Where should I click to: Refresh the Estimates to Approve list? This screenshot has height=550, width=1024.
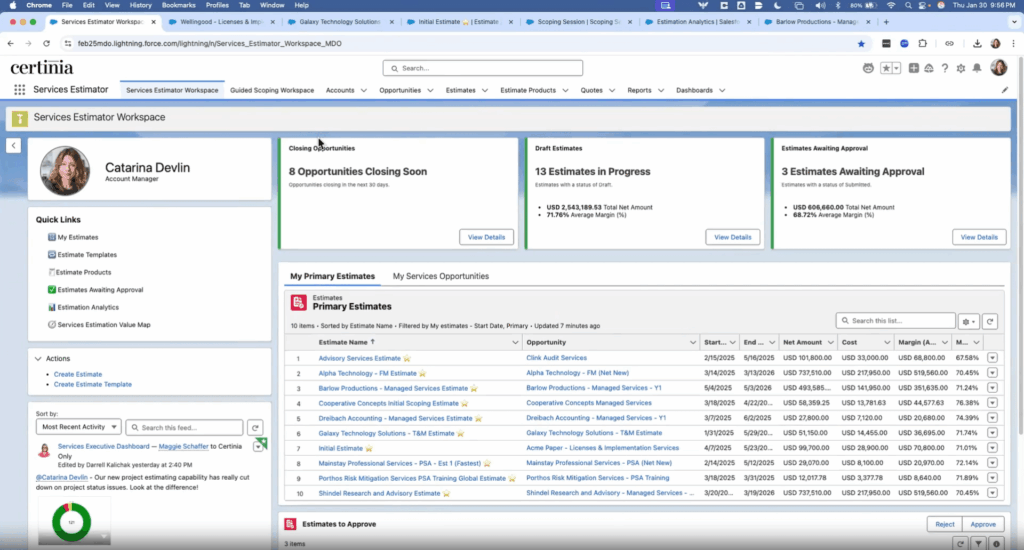click(x=960, y=543)
